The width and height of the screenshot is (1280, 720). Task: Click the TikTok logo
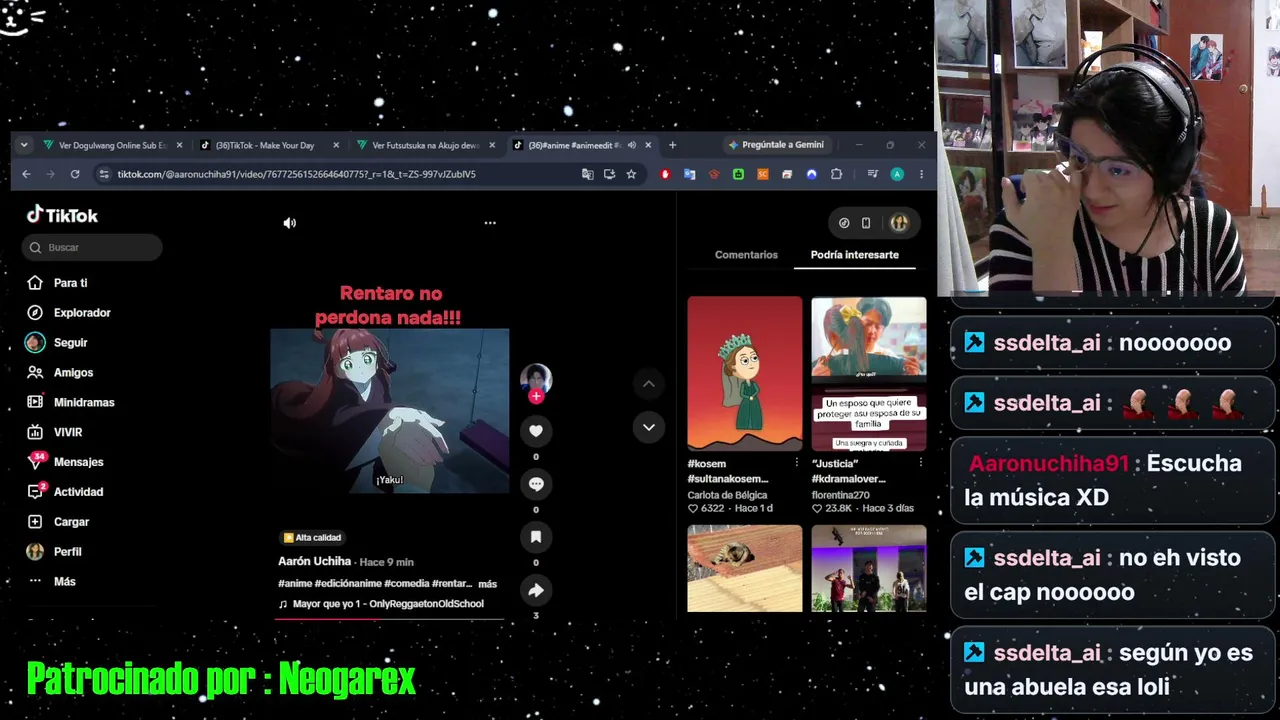pyautogui.click(x=62, y=215)
